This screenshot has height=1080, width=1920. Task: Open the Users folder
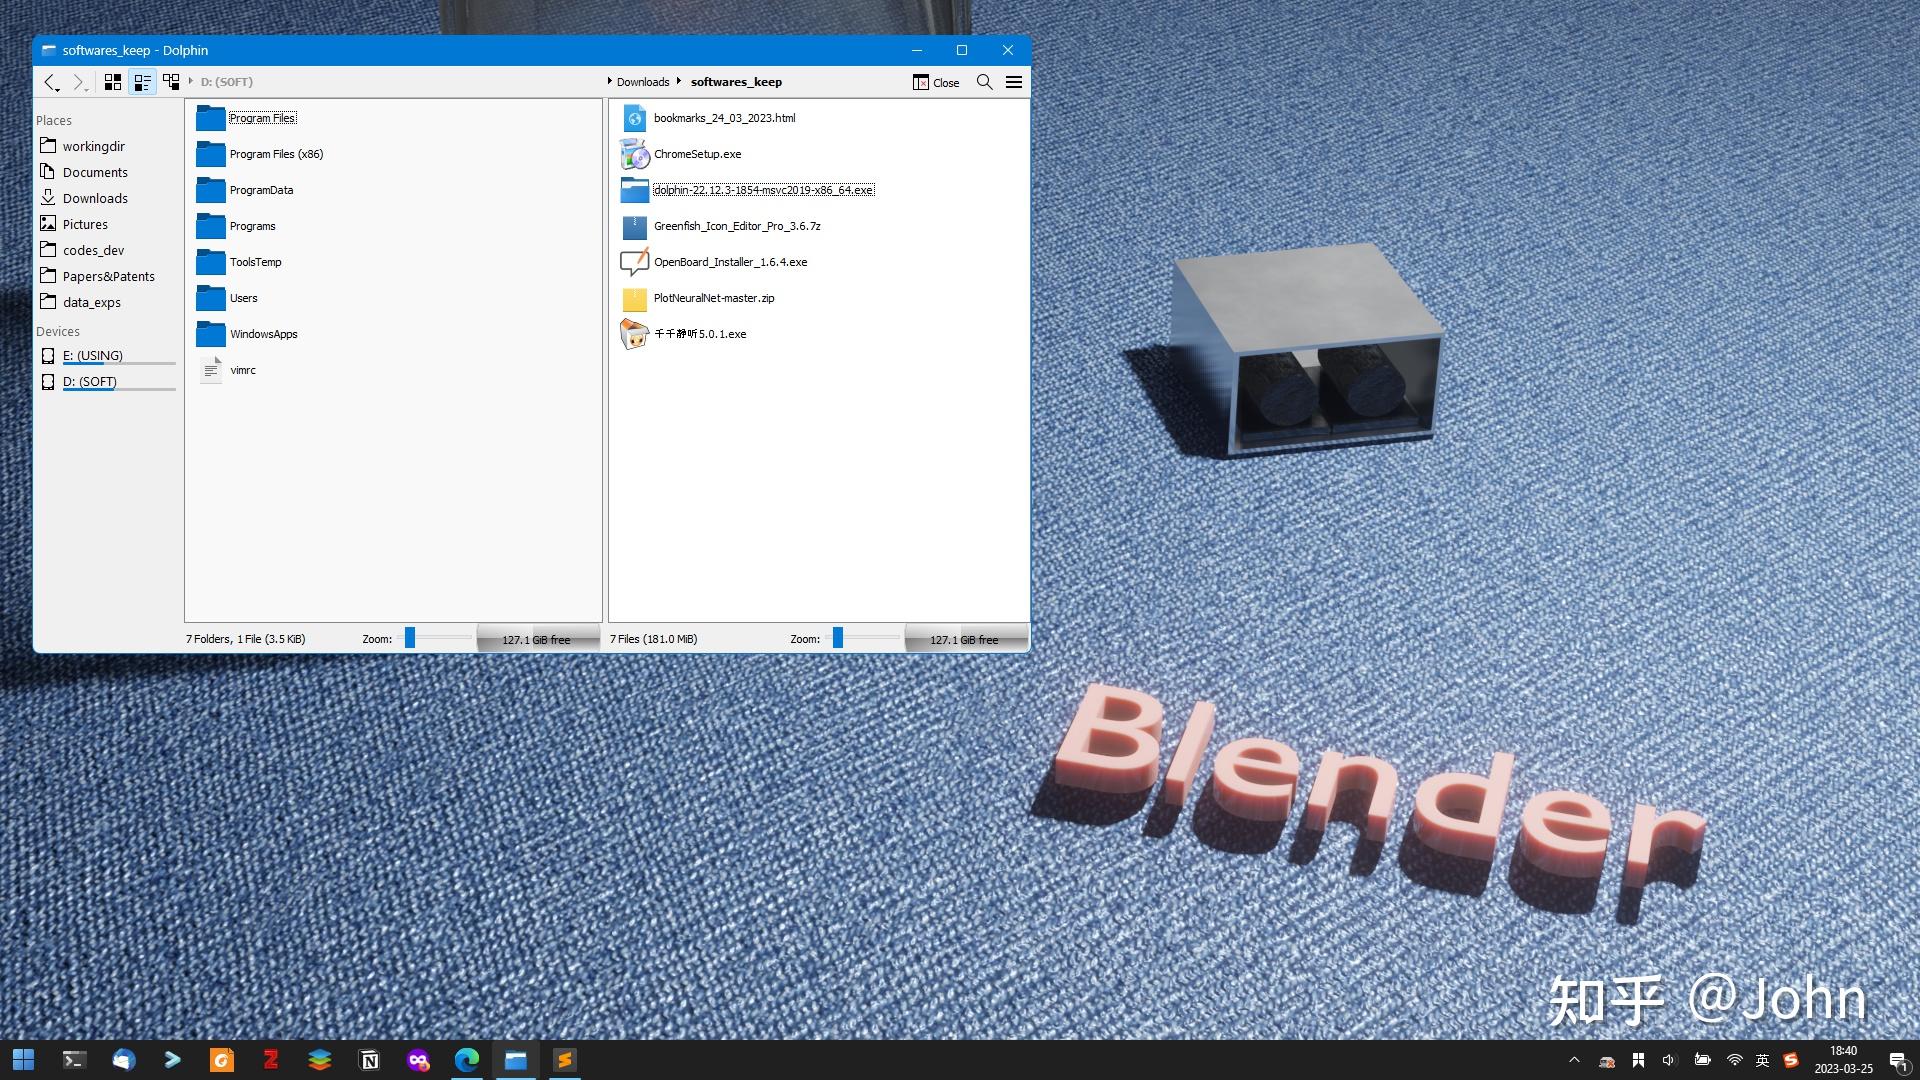(x=243, y=298)
